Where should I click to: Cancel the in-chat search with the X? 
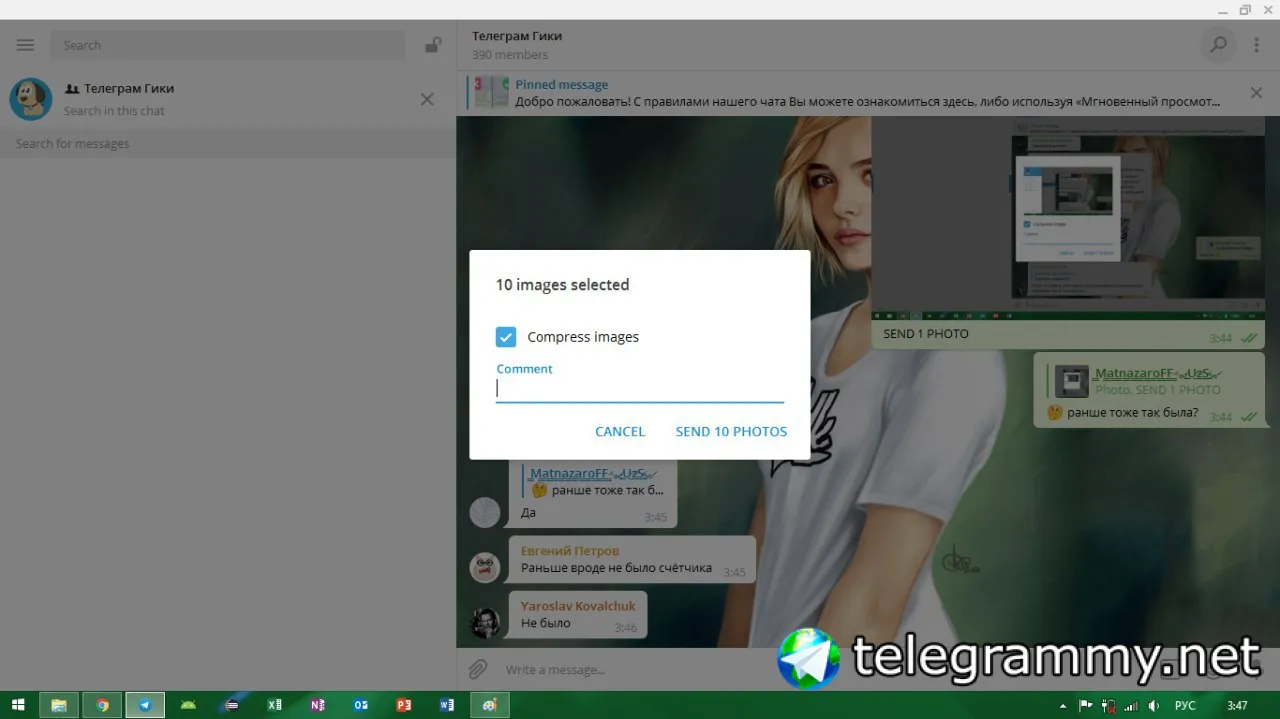[427, 99]
